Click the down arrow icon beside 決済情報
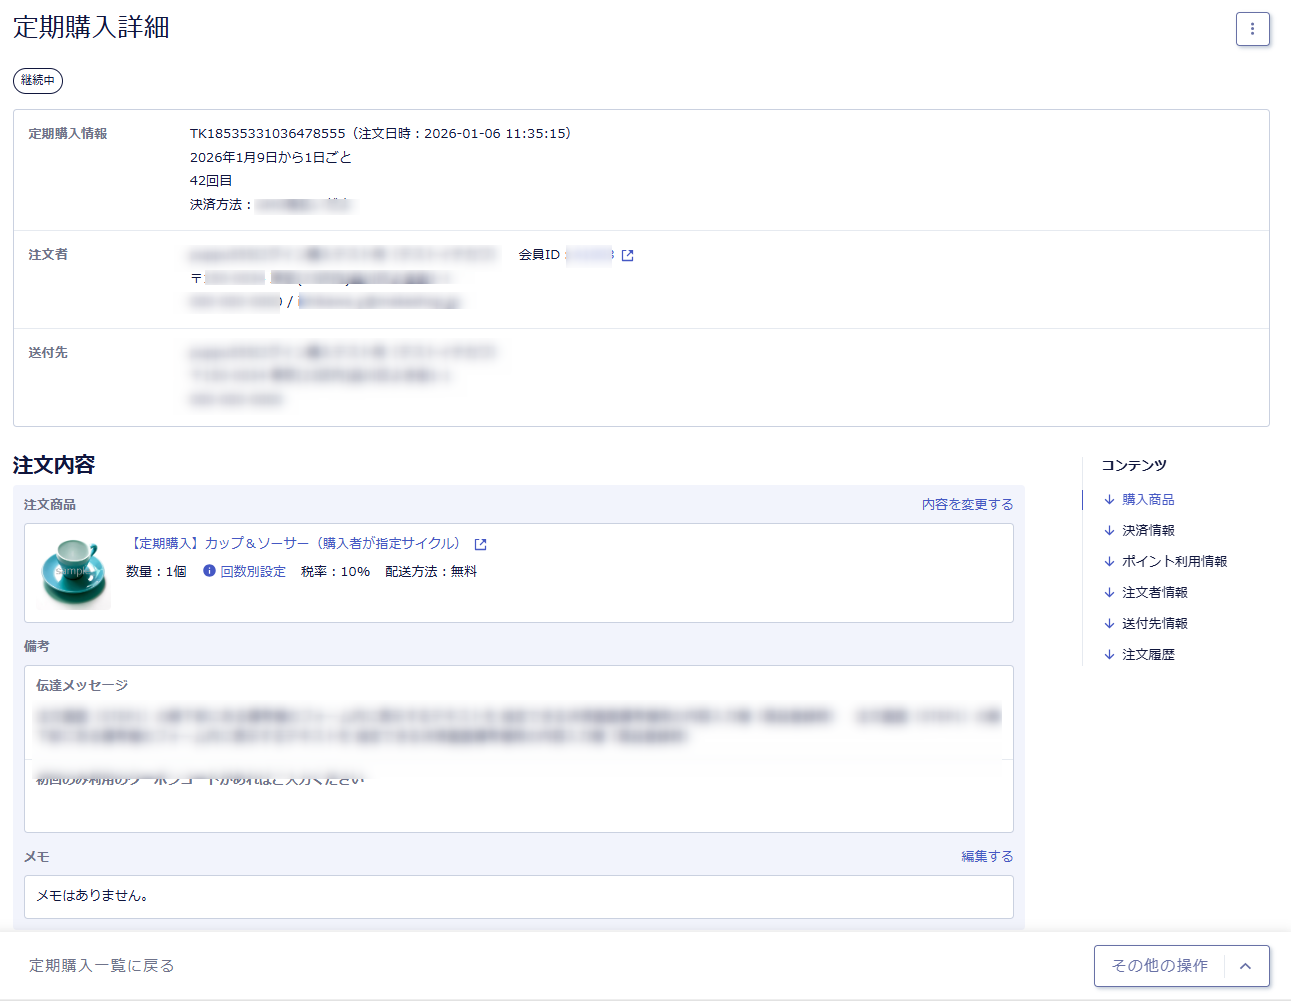1291x1001 pixels. point(1109,531)
